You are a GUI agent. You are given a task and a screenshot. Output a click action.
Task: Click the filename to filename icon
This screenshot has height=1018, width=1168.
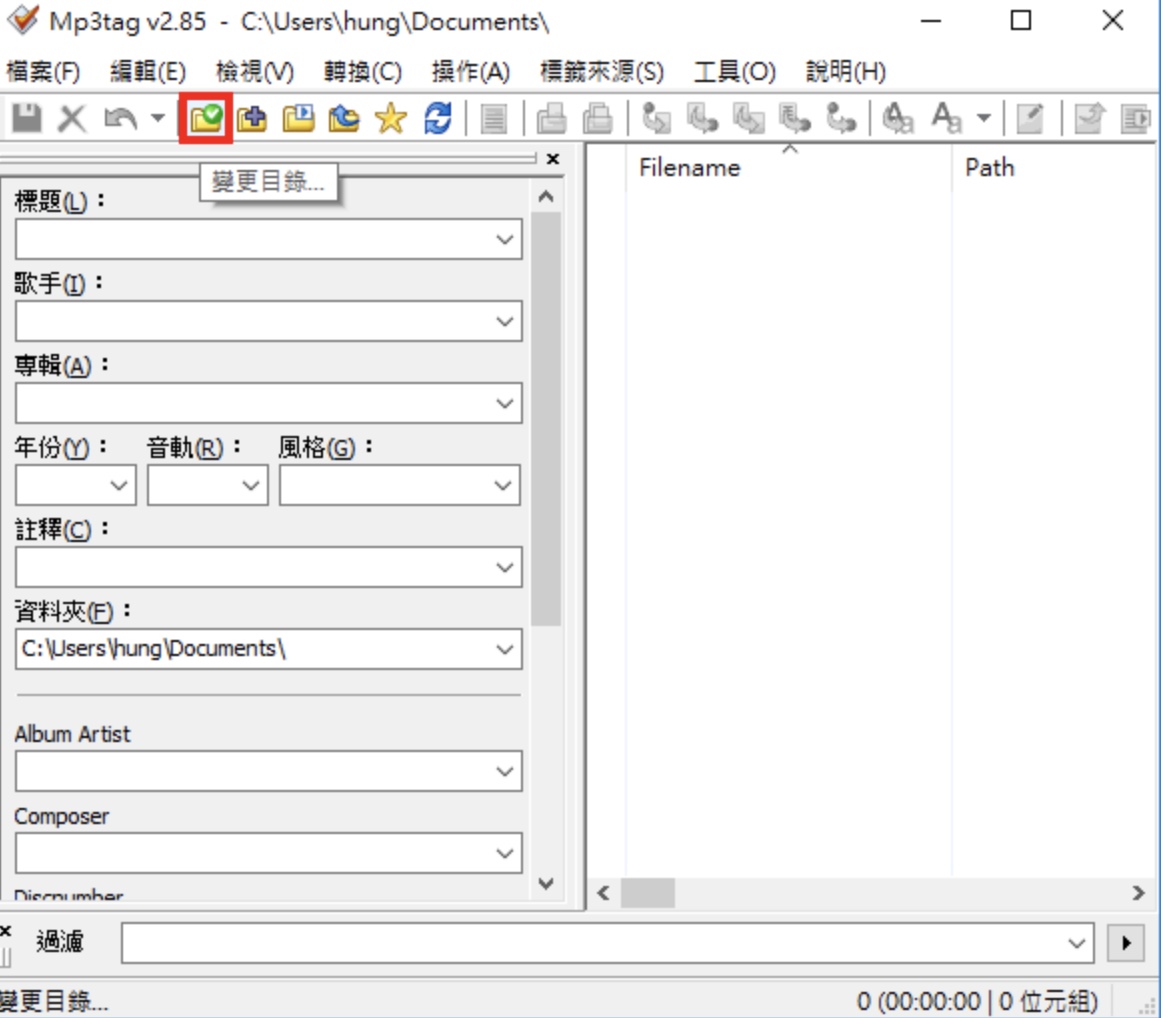tap(749, 118)
